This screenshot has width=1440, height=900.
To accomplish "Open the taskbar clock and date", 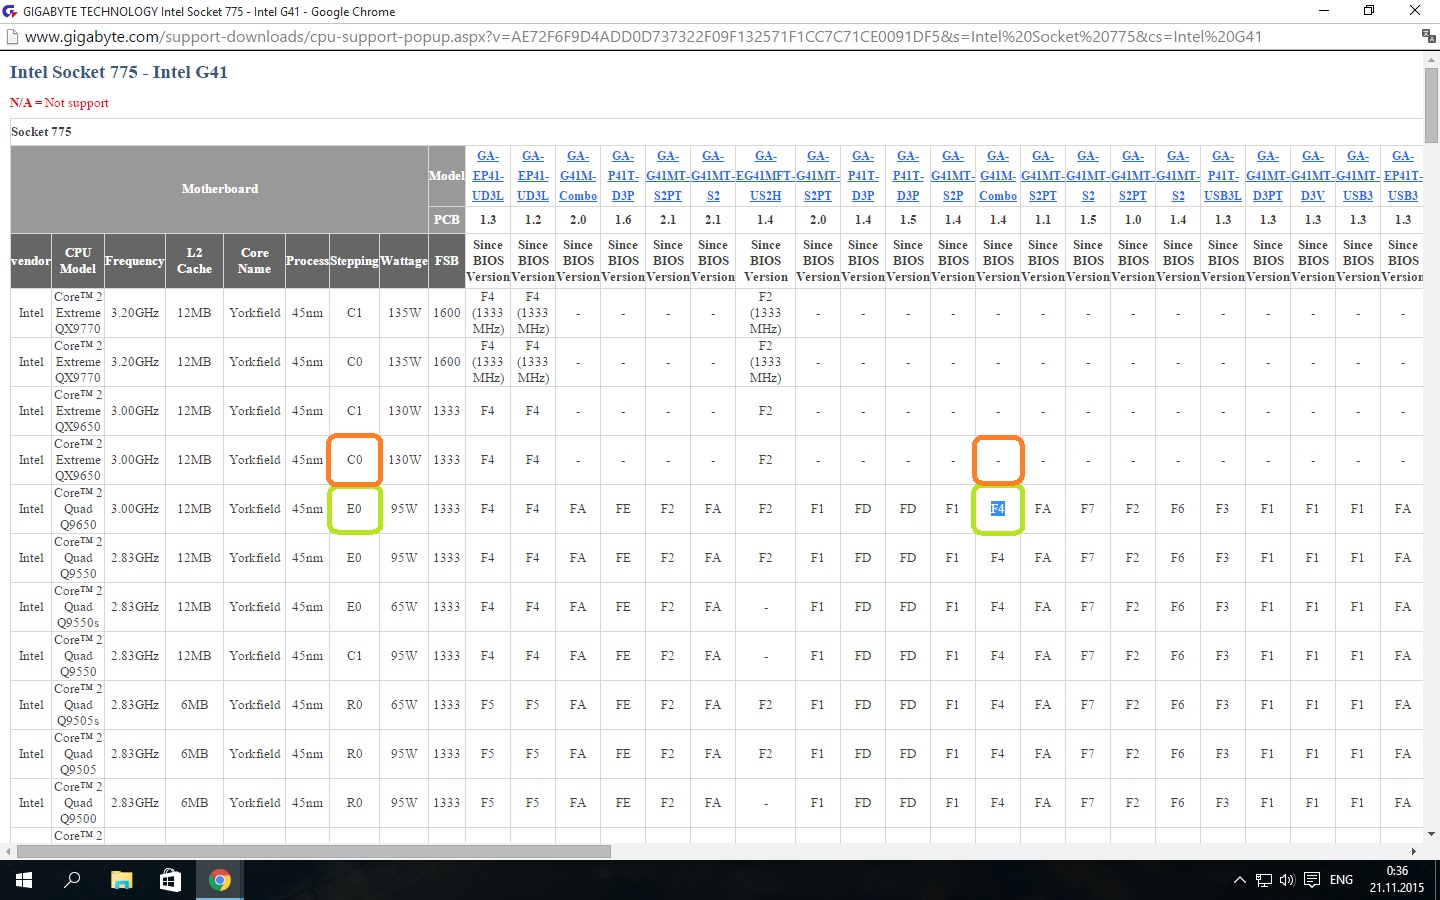I will click(1397, 880).
